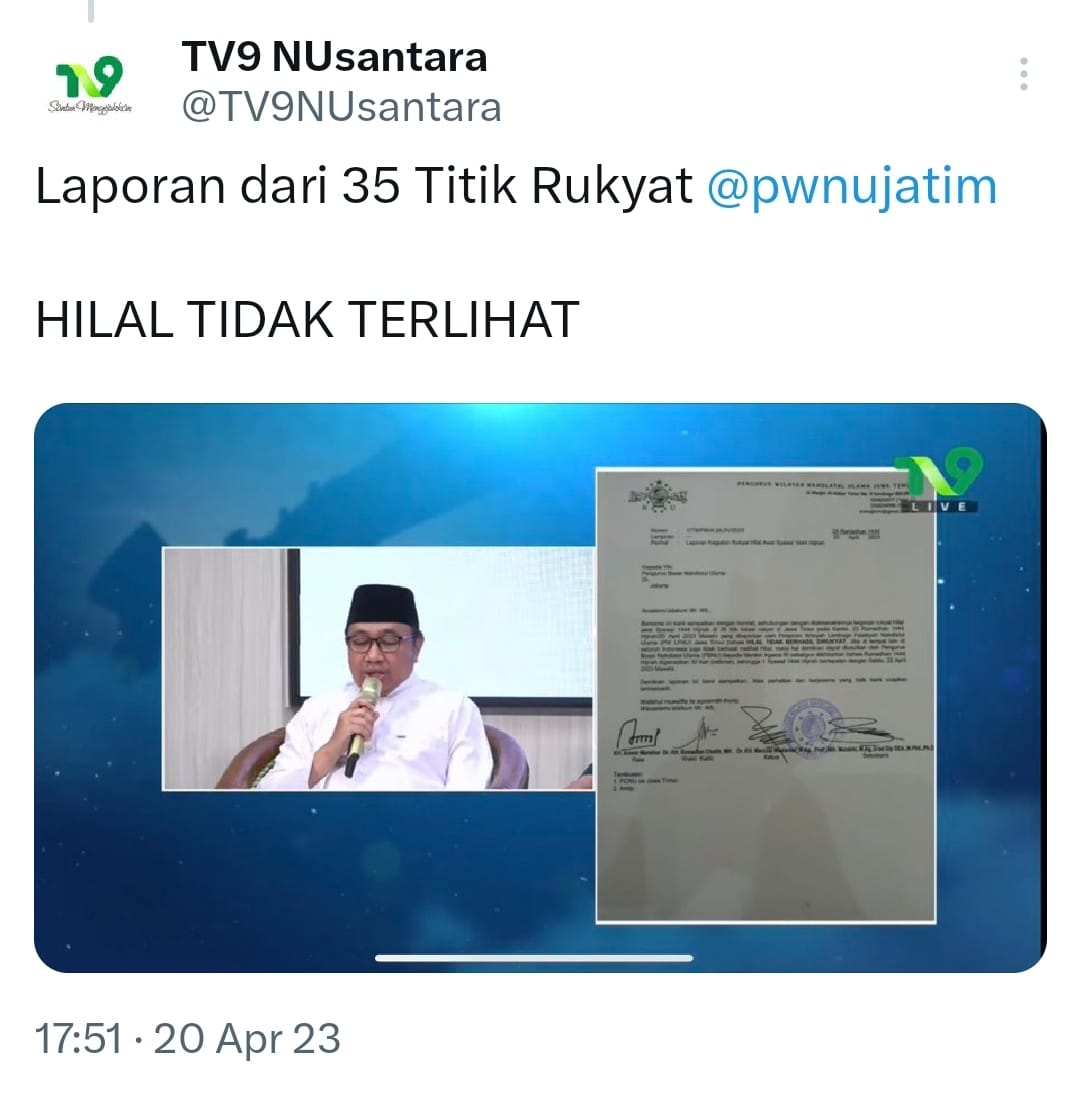This screenshot has height=1096, width=1080.
Task: Open the three-dot more options menu
Action: click(1023, 74)
